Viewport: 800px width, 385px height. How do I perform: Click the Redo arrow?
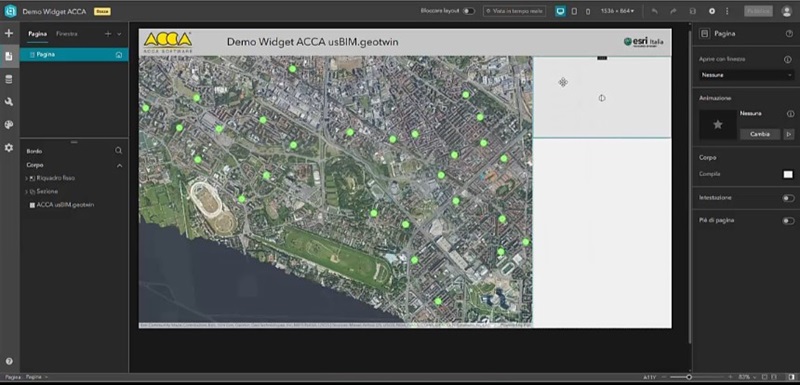pyautogui.click(x=673, y=11)
